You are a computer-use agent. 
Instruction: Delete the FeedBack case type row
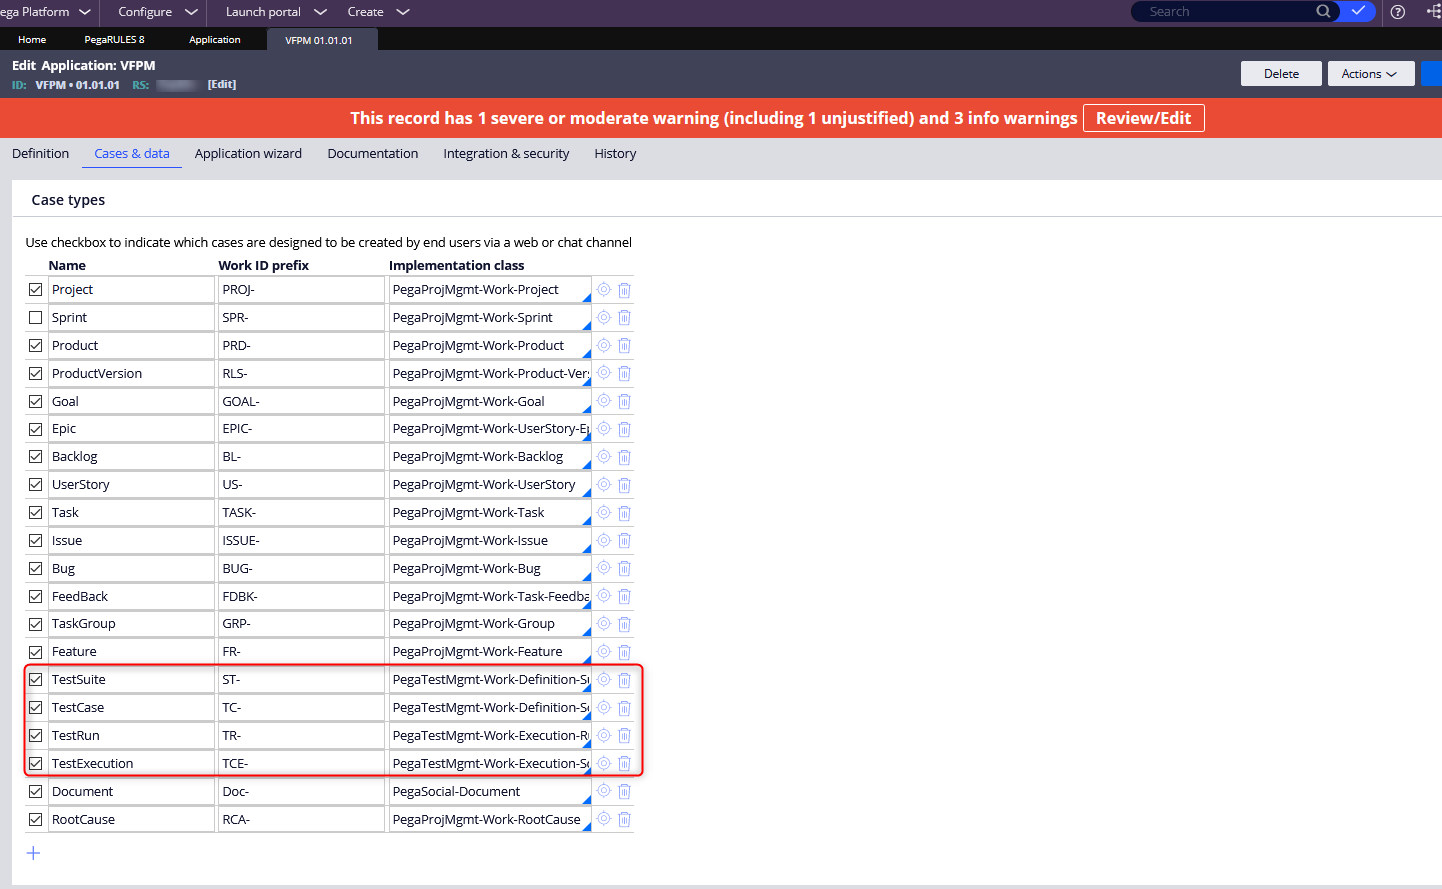tap(624, 596)
